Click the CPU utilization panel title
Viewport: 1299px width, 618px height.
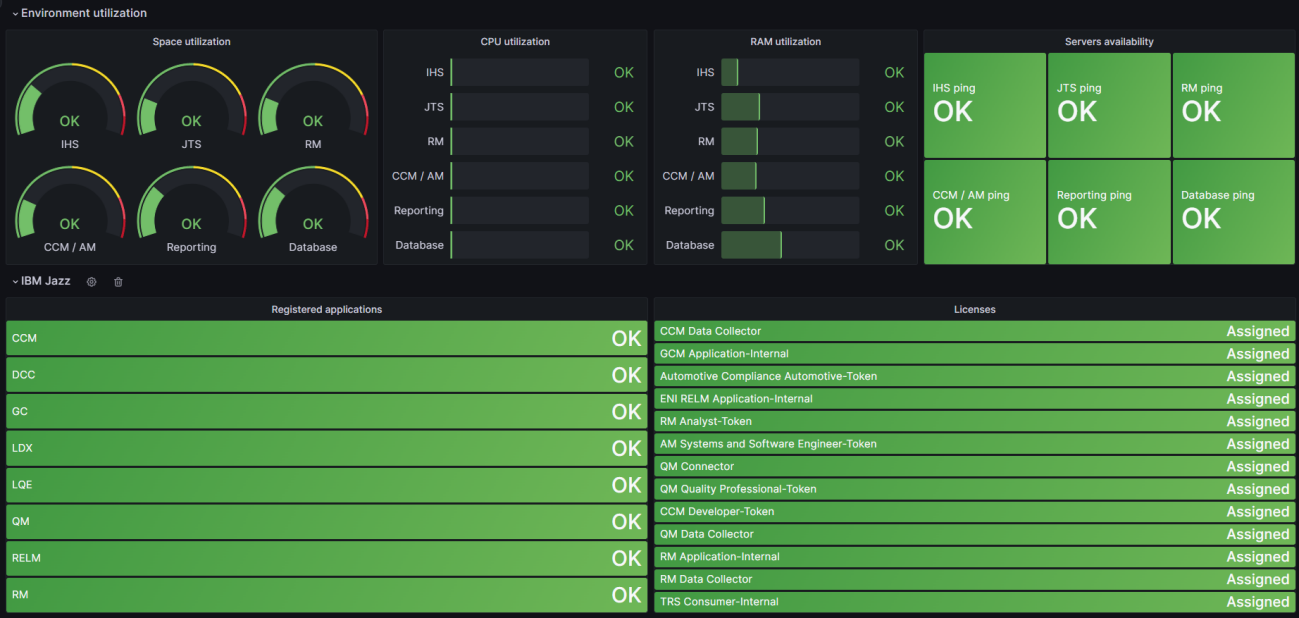coord(515,41)
